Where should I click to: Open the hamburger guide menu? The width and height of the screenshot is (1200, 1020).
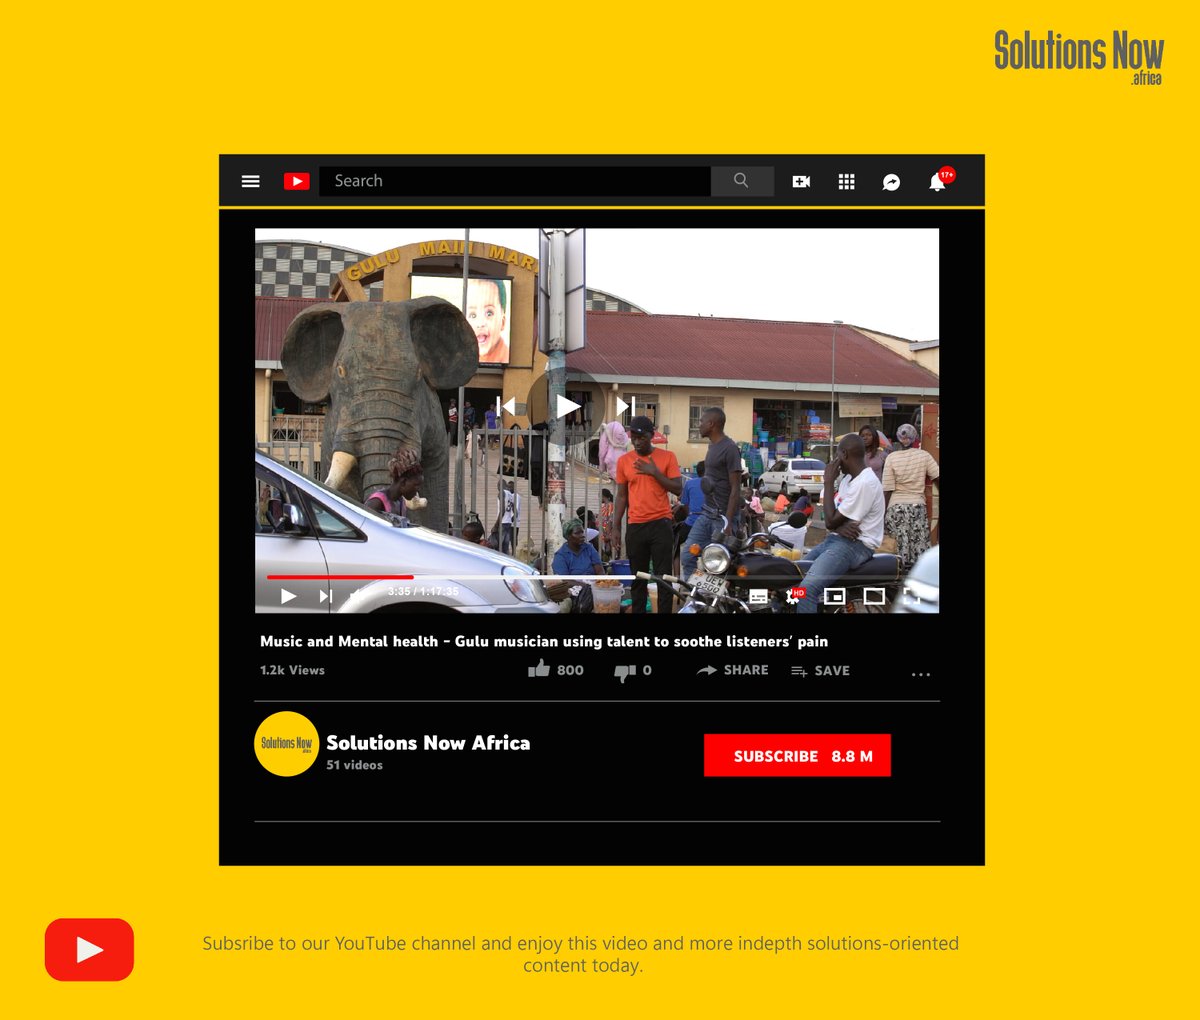pyautogui.click(x=251, y=181)
